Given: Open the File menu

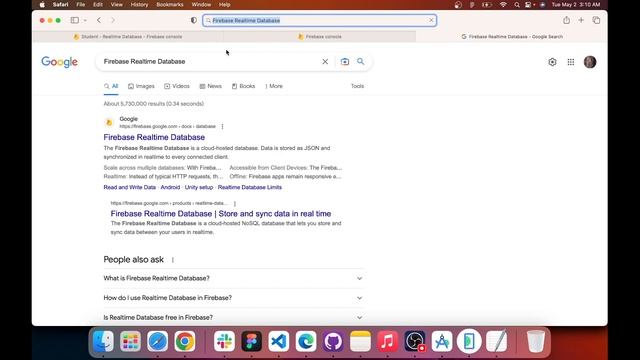Looking at the screenshot, I should pyautogui.click(x=81, y=4).
